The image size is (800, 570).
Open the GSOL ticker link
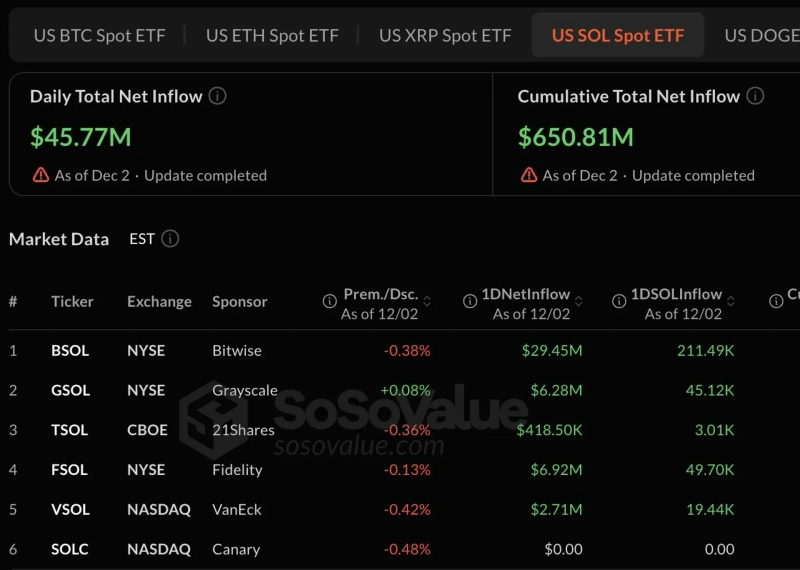[70, 390]
